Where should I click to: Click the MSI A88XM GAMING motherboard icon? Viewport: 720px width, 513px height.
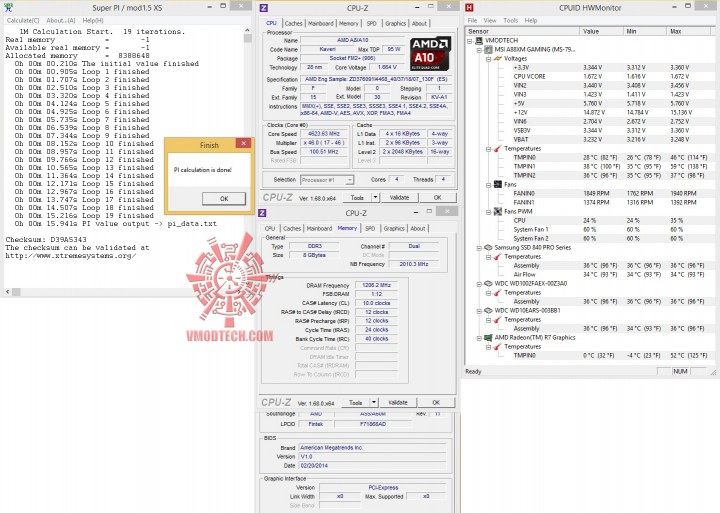pos(488,50)
